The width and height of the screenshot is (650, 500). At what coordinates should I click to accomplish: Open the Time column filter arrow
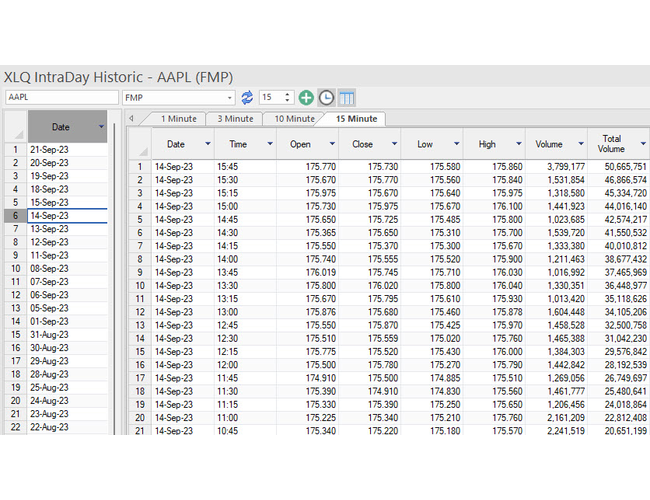coord(270,143)
